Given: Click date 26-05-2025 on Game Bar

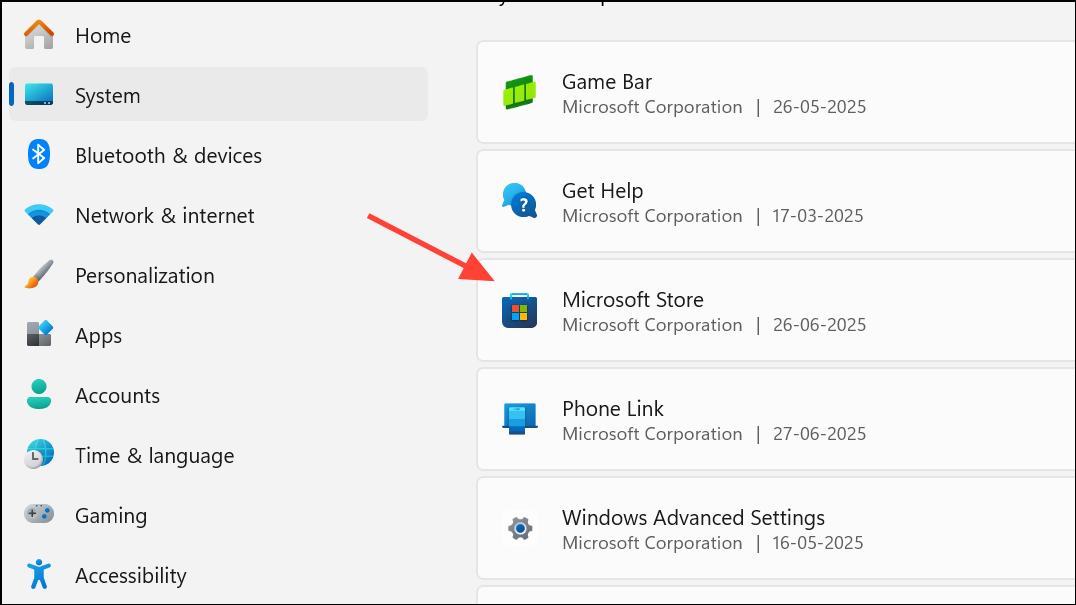Looking at the screenshot, I should point(819,107).
